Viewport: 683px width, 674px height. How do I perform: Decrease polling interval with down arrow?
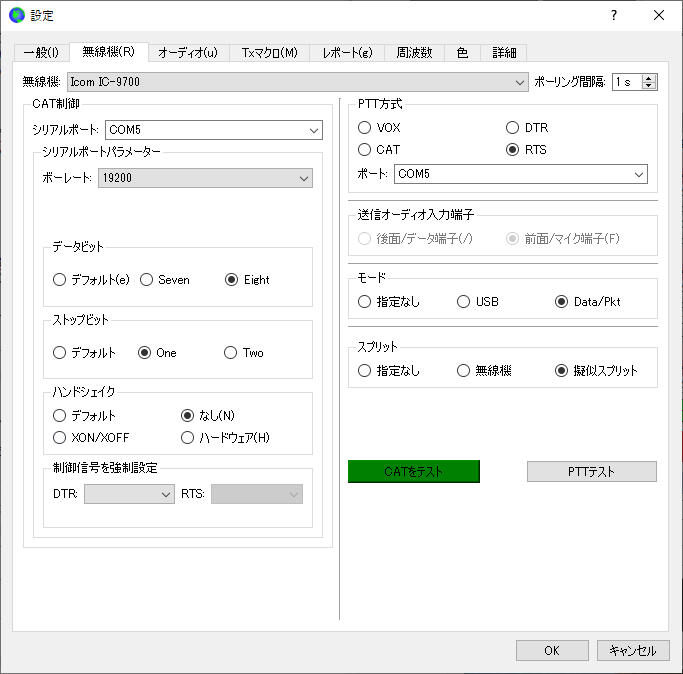point(649,85)
